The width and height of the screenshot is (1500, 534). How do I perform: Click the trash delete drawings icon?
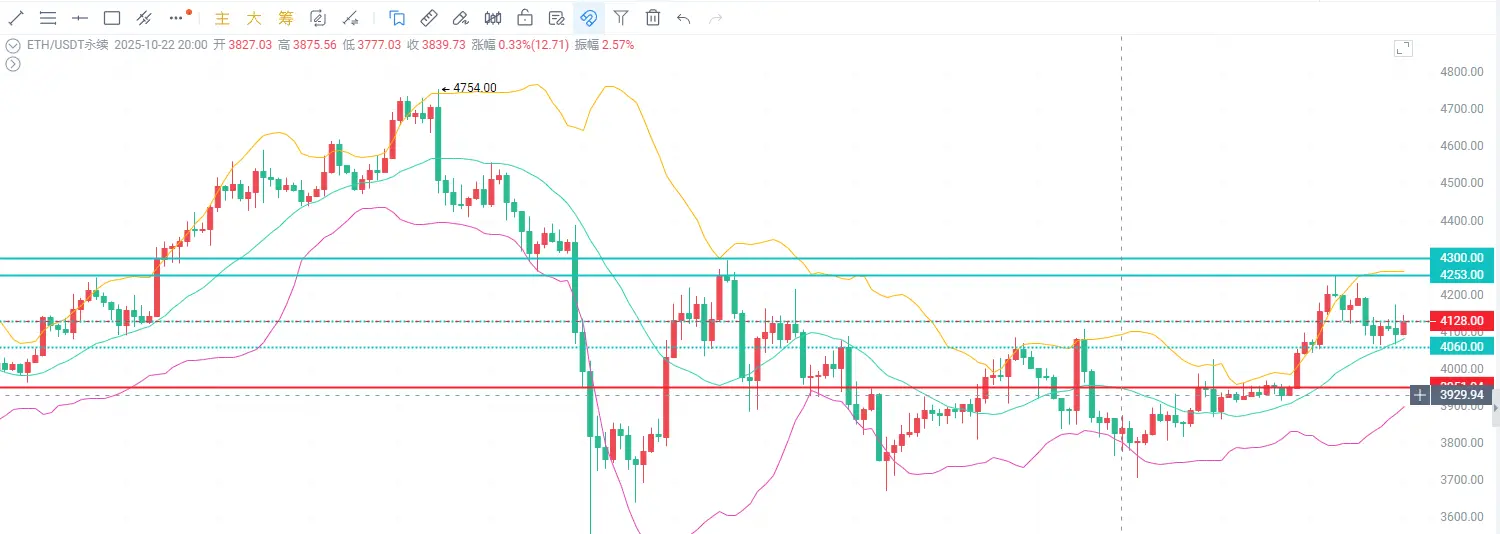(653, 18)
